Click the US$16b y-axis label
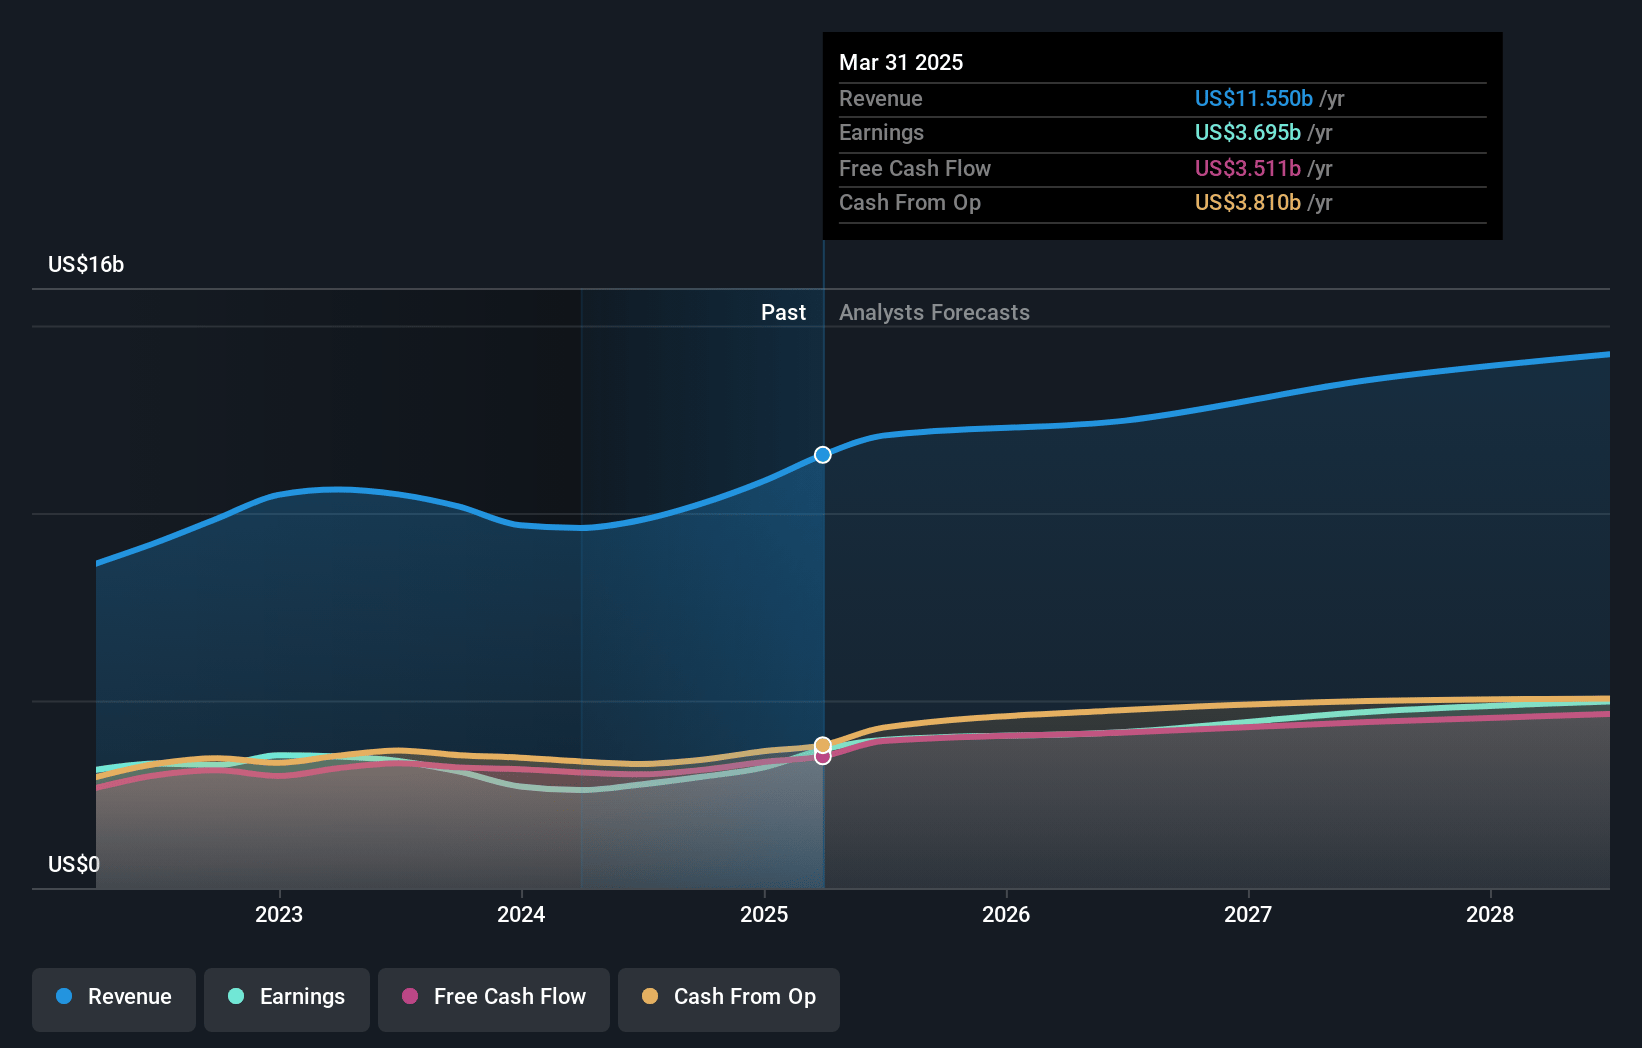The image size is (1642, 1048). [x=86, y=264]
